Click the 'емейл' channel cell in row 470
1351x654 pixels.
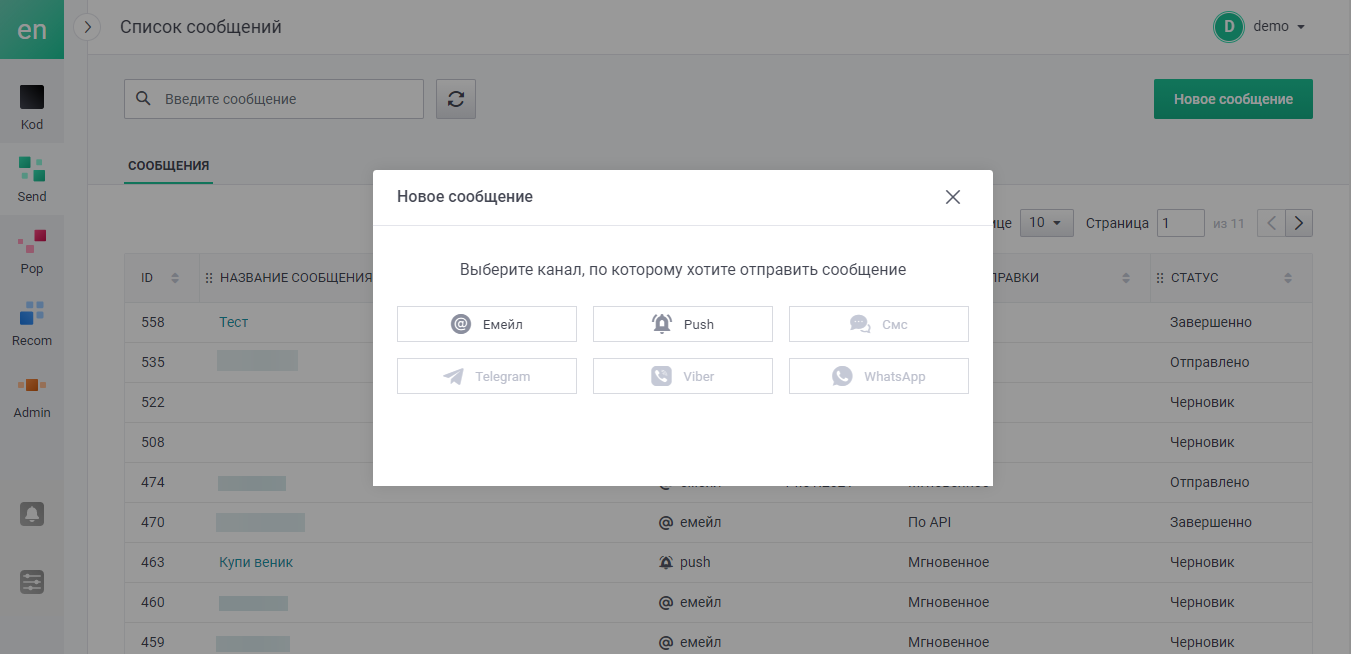coord(690,522)
